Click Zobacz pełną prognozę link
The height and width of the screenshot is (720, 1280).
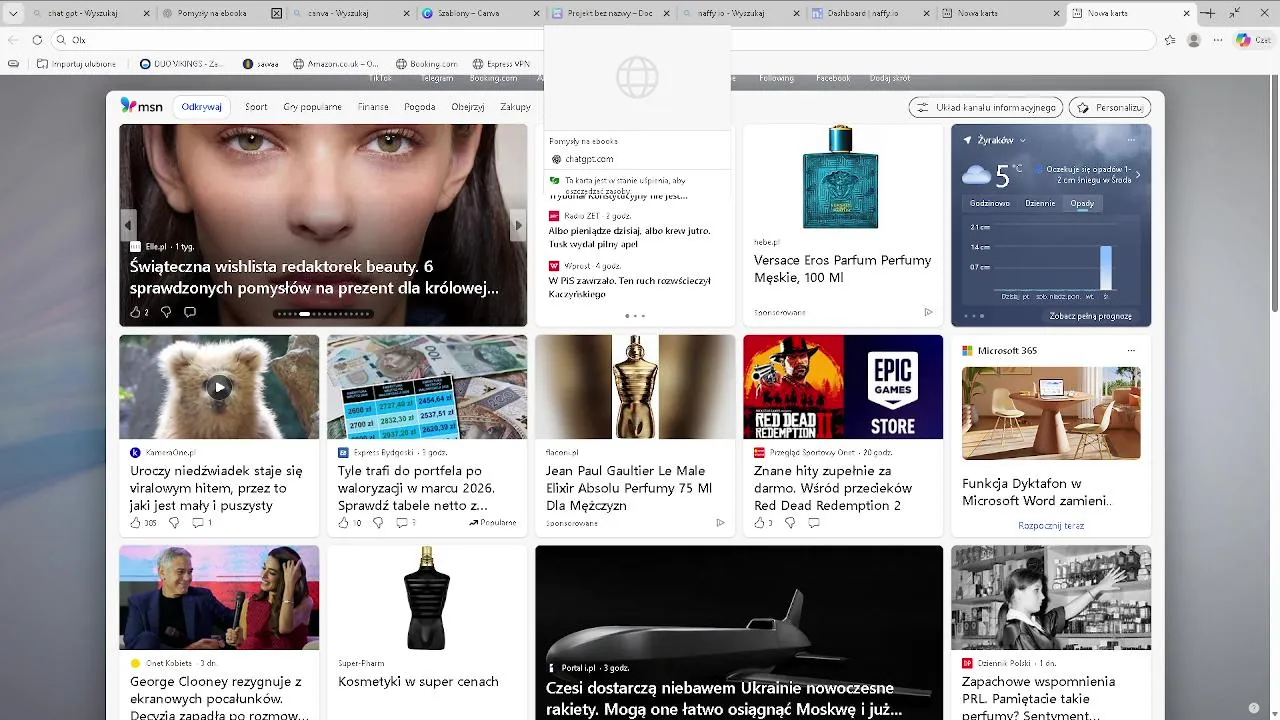pos(1090,316)
